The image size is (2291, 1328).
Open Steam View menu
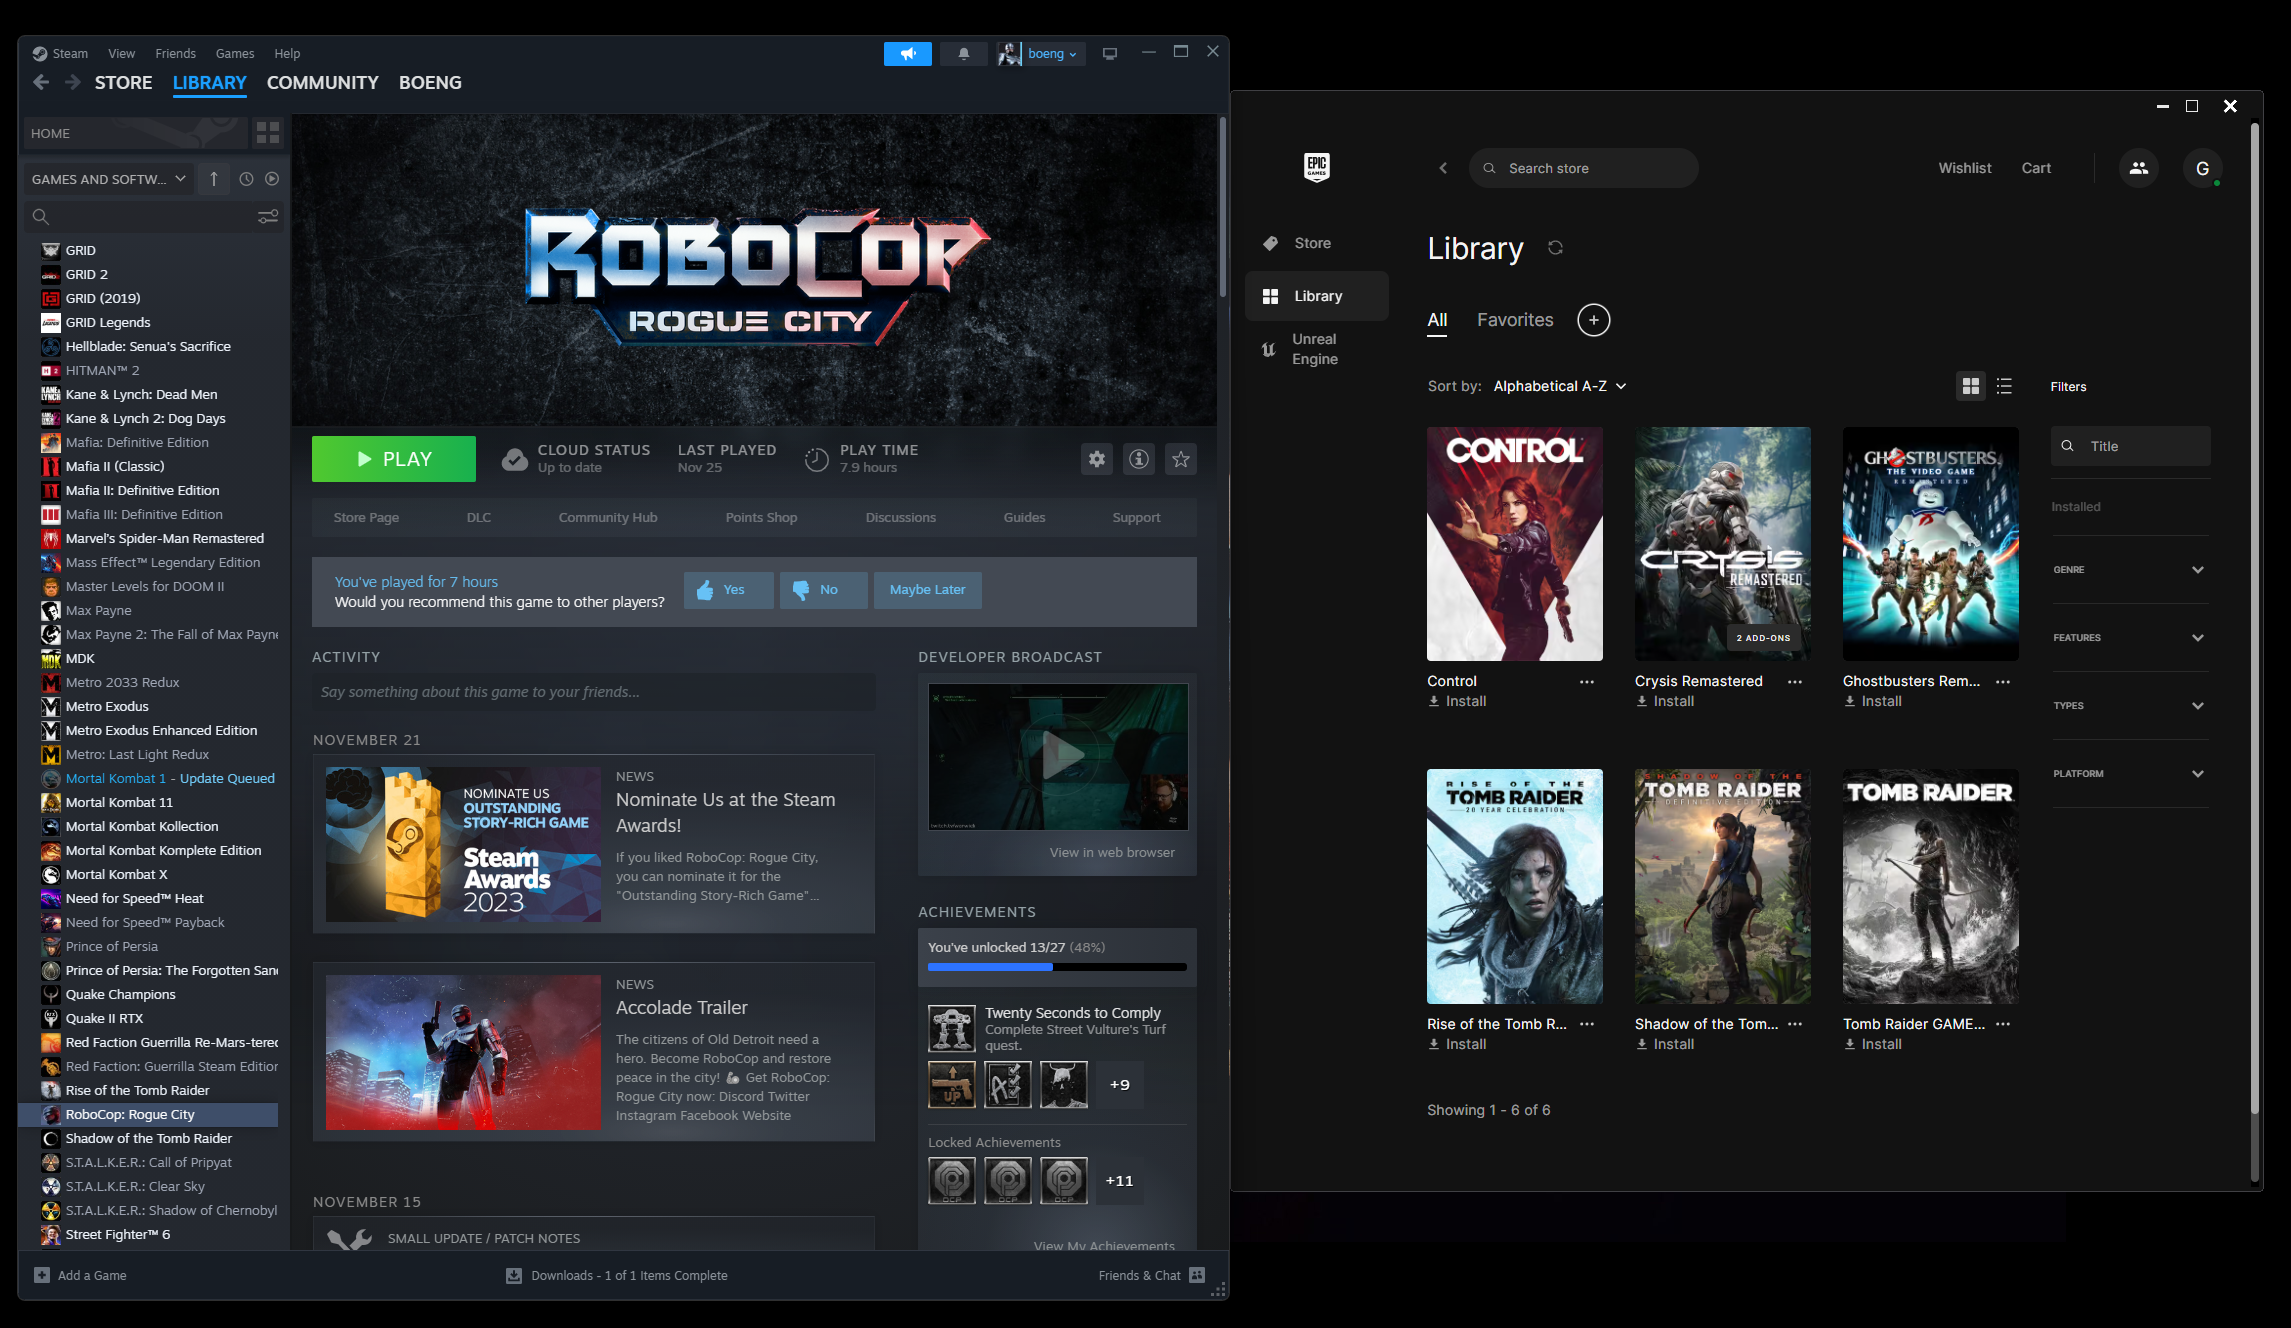121,54
